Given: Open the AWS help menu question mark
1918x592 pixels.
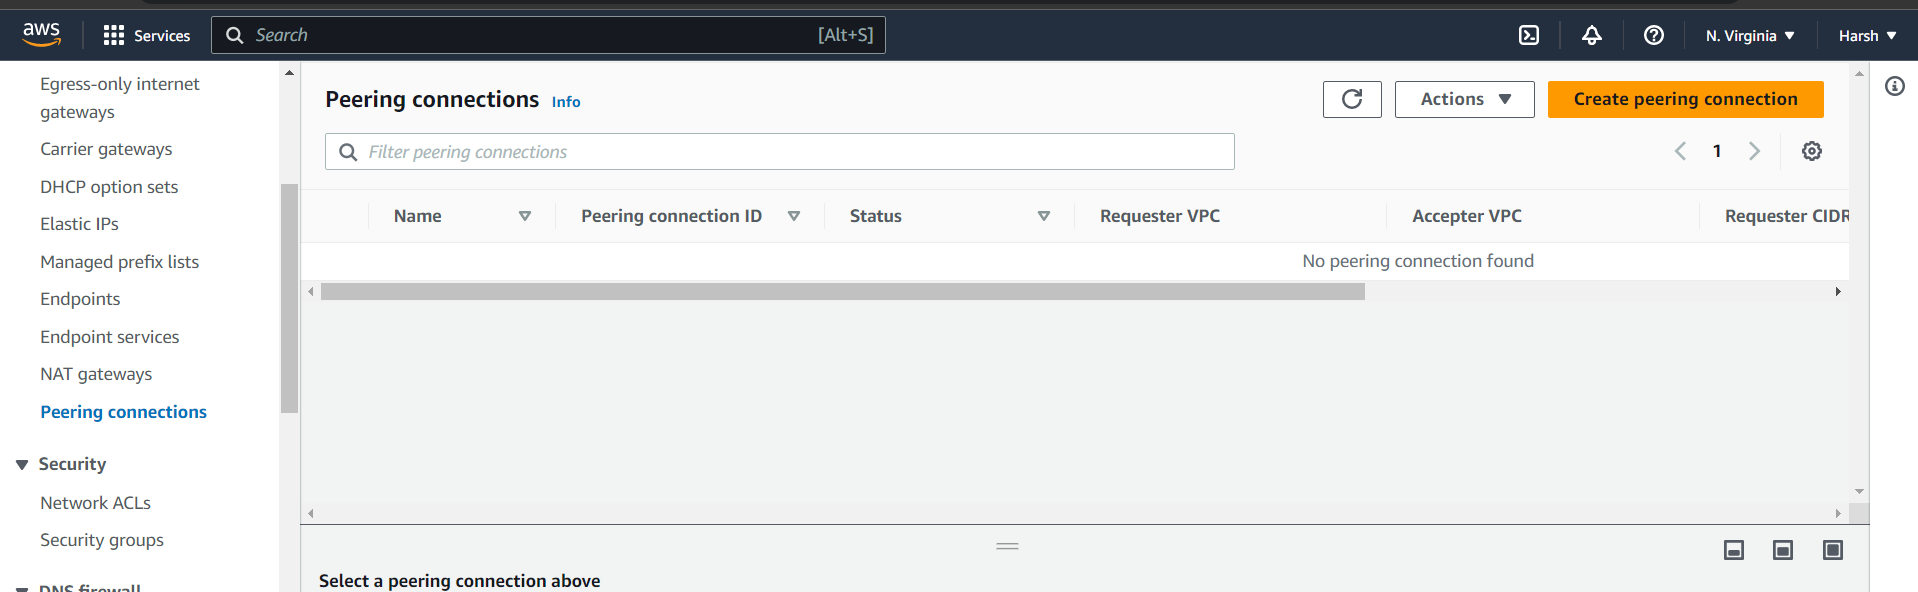Looking at the screenshot, I should click(1653, 35).
